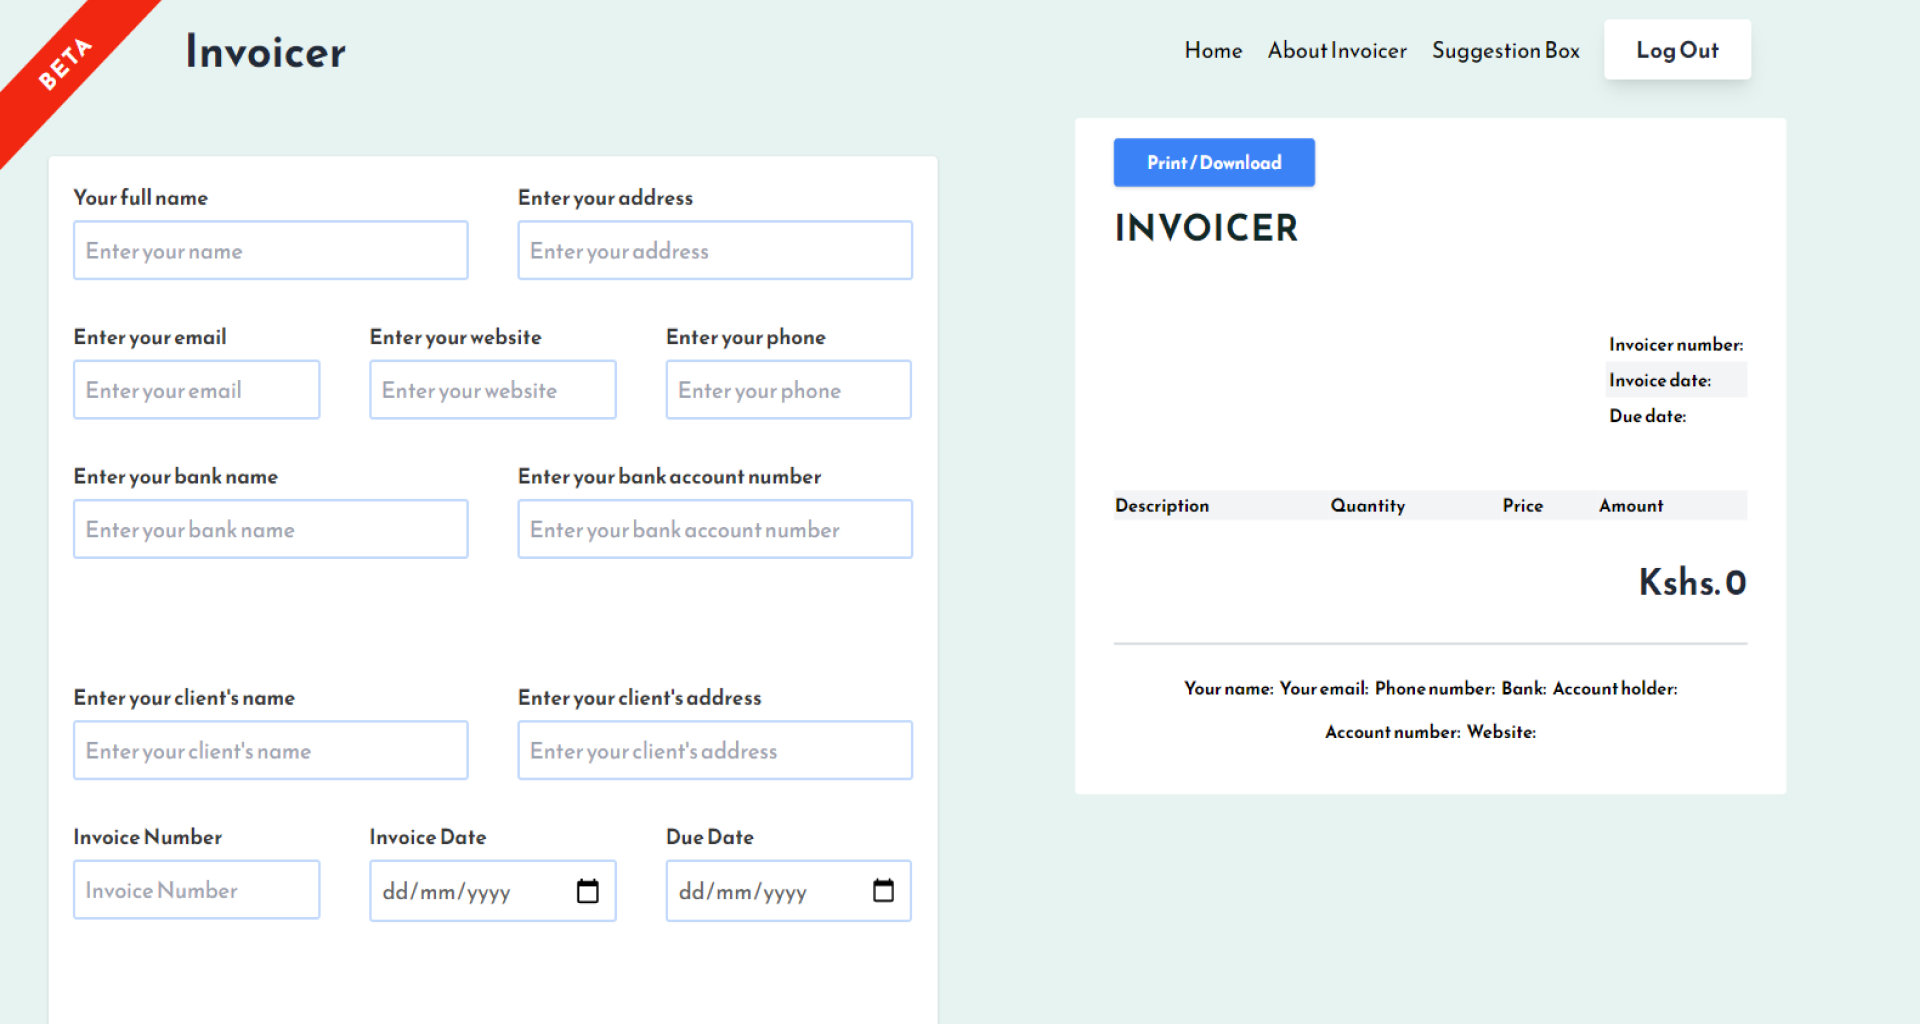This screenshot has height=1024, width=1920.
Task: Select the client's name input field
Action: tap(270, 750)
